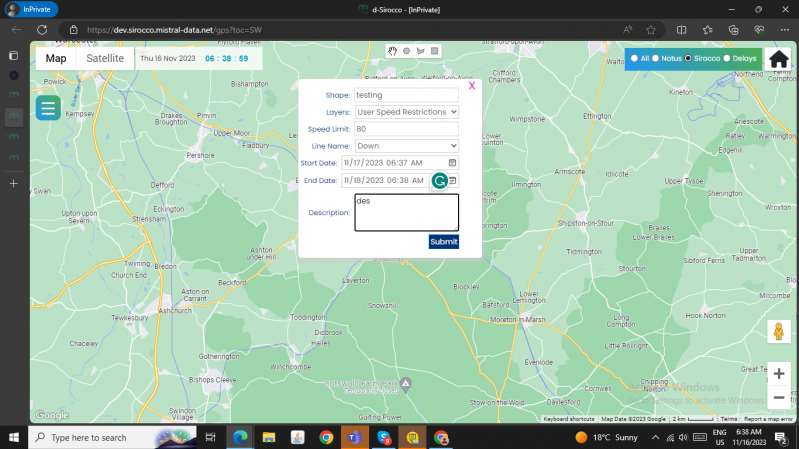Add this page to favorites star
Screen dimensions: 799x449
pyautogui.click(x=651, y=30)
